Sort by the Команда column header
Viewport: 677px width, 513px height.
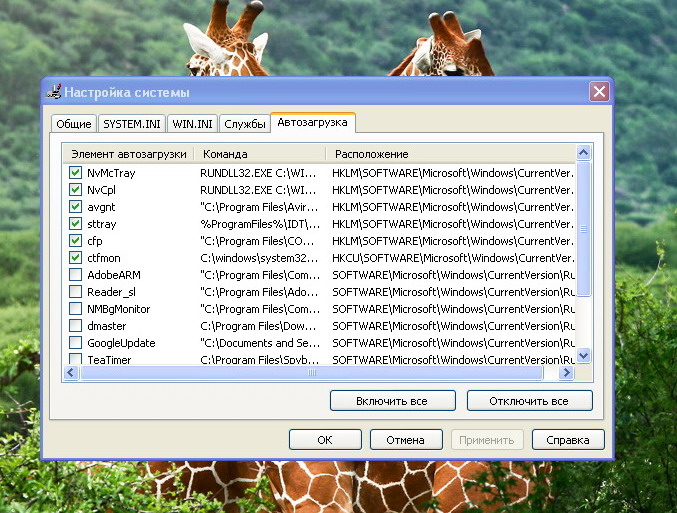[260, 154]
